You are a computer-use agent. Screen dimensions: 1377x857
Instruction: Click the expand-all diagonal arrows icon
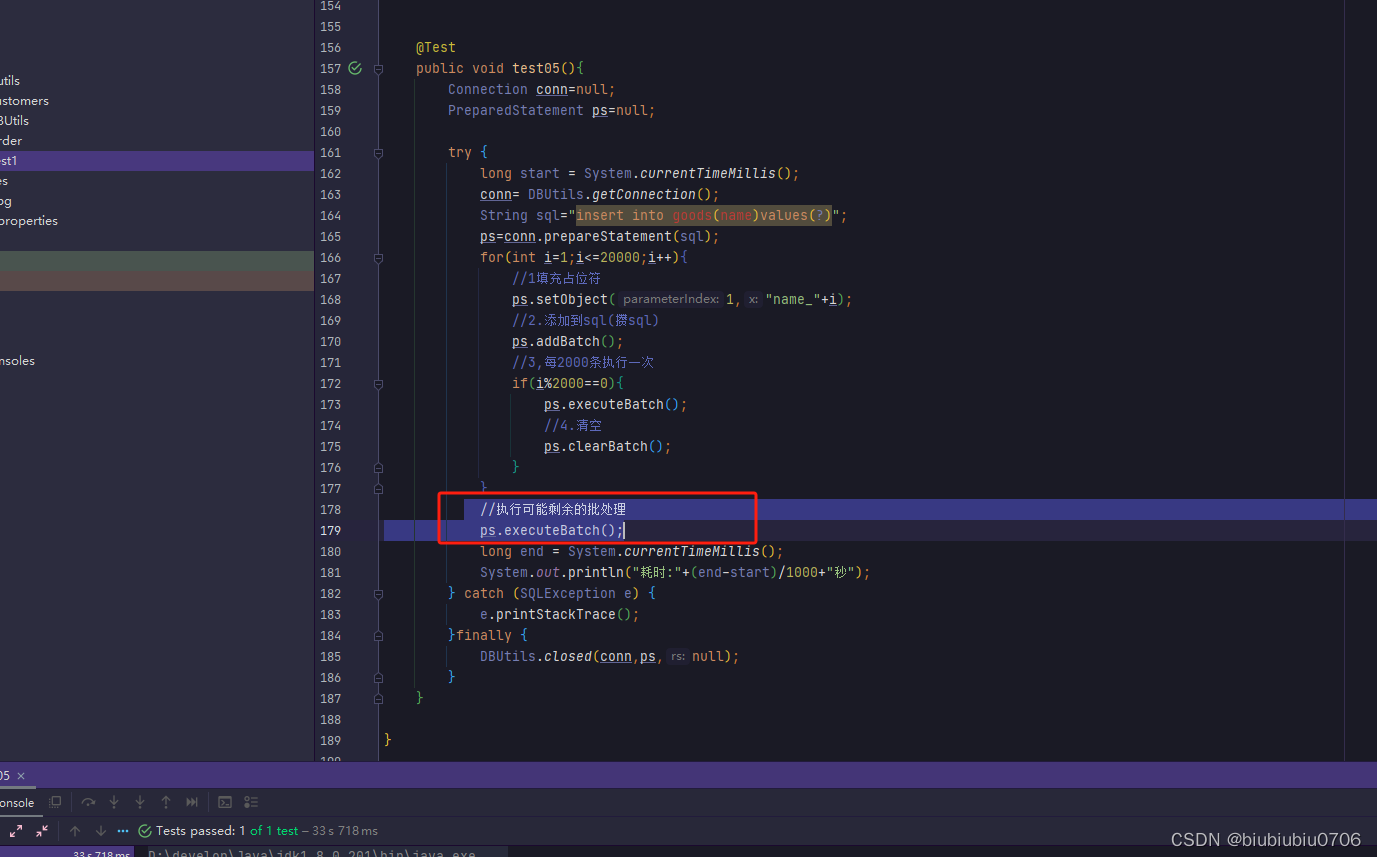tap(15, 830)
